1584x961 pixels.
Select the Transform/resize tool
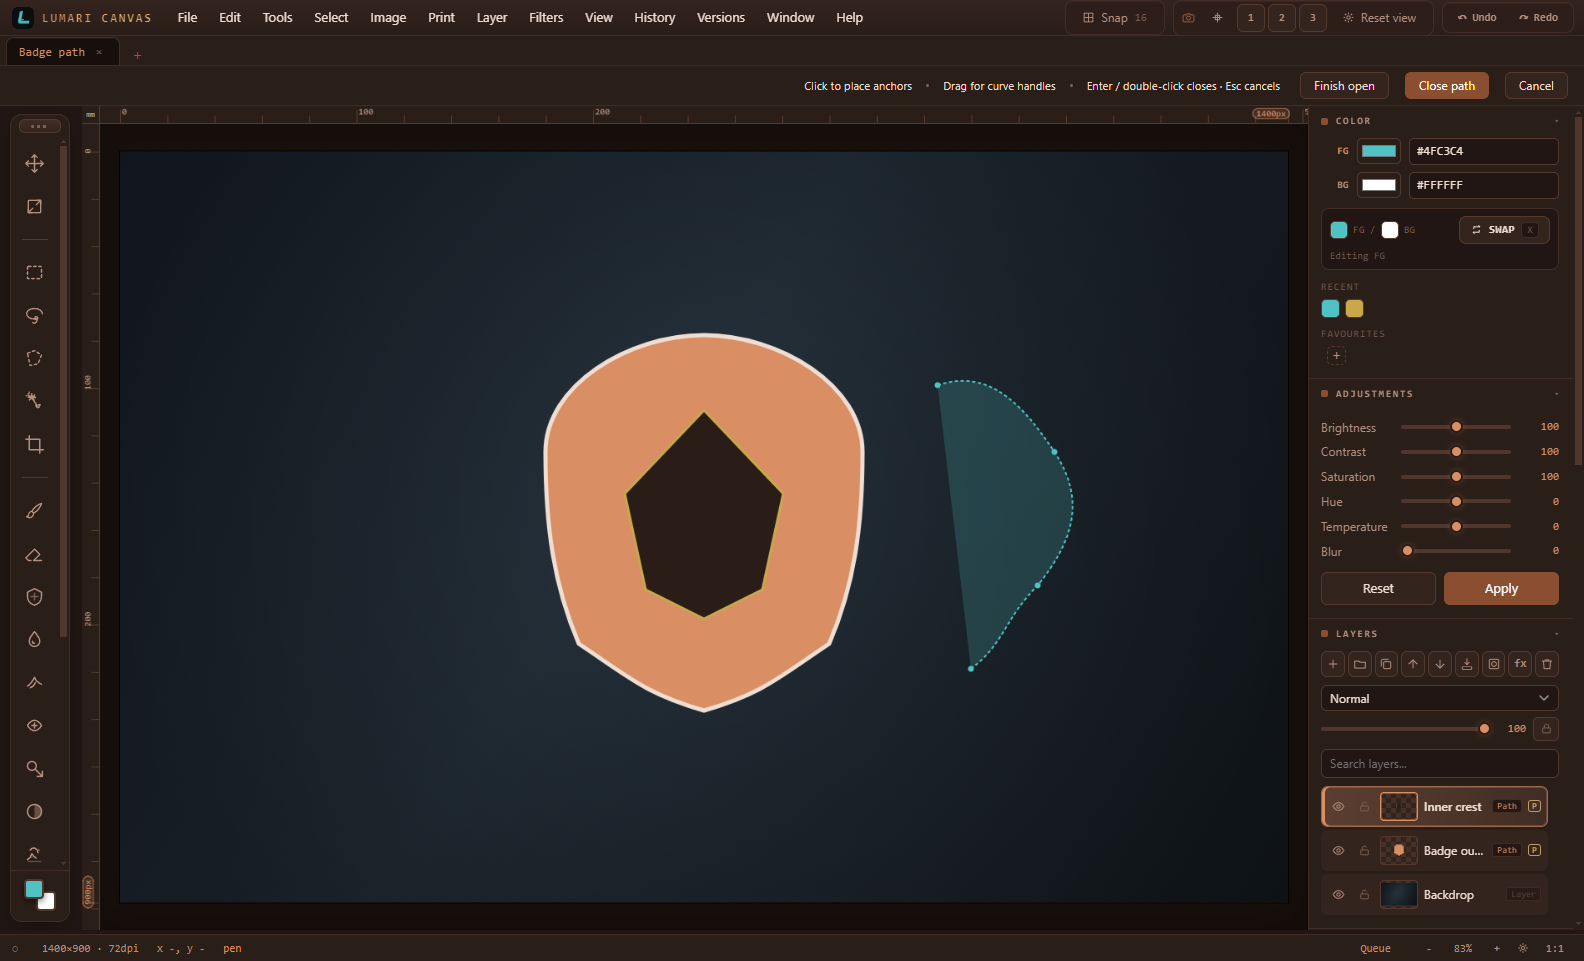[34, 206]
